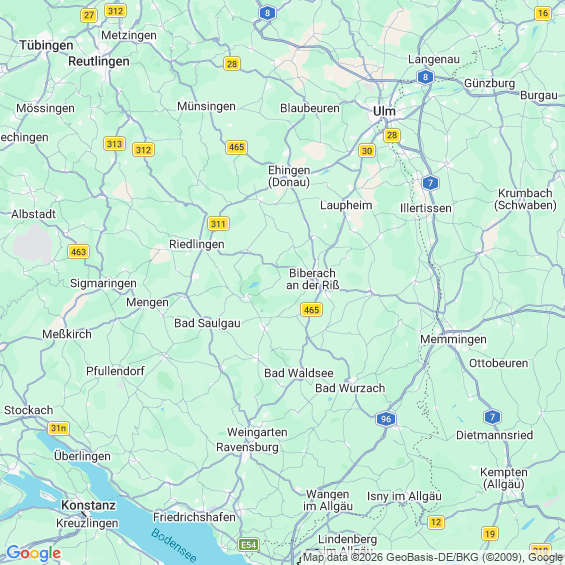
Task: Click the 31n road shield near Stockach
Action: pos(58,428)
